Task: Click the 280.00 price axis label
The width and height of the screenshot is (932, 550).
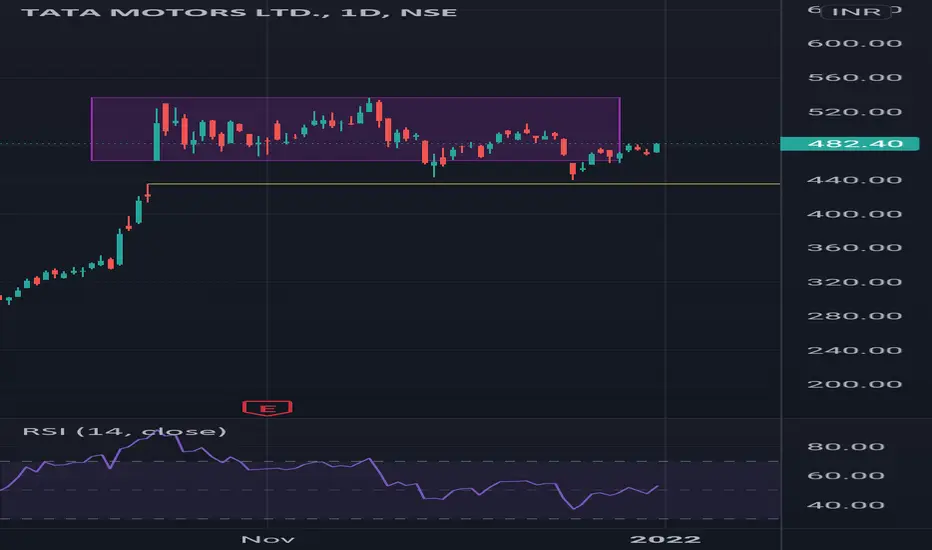Action: (854, 316)
